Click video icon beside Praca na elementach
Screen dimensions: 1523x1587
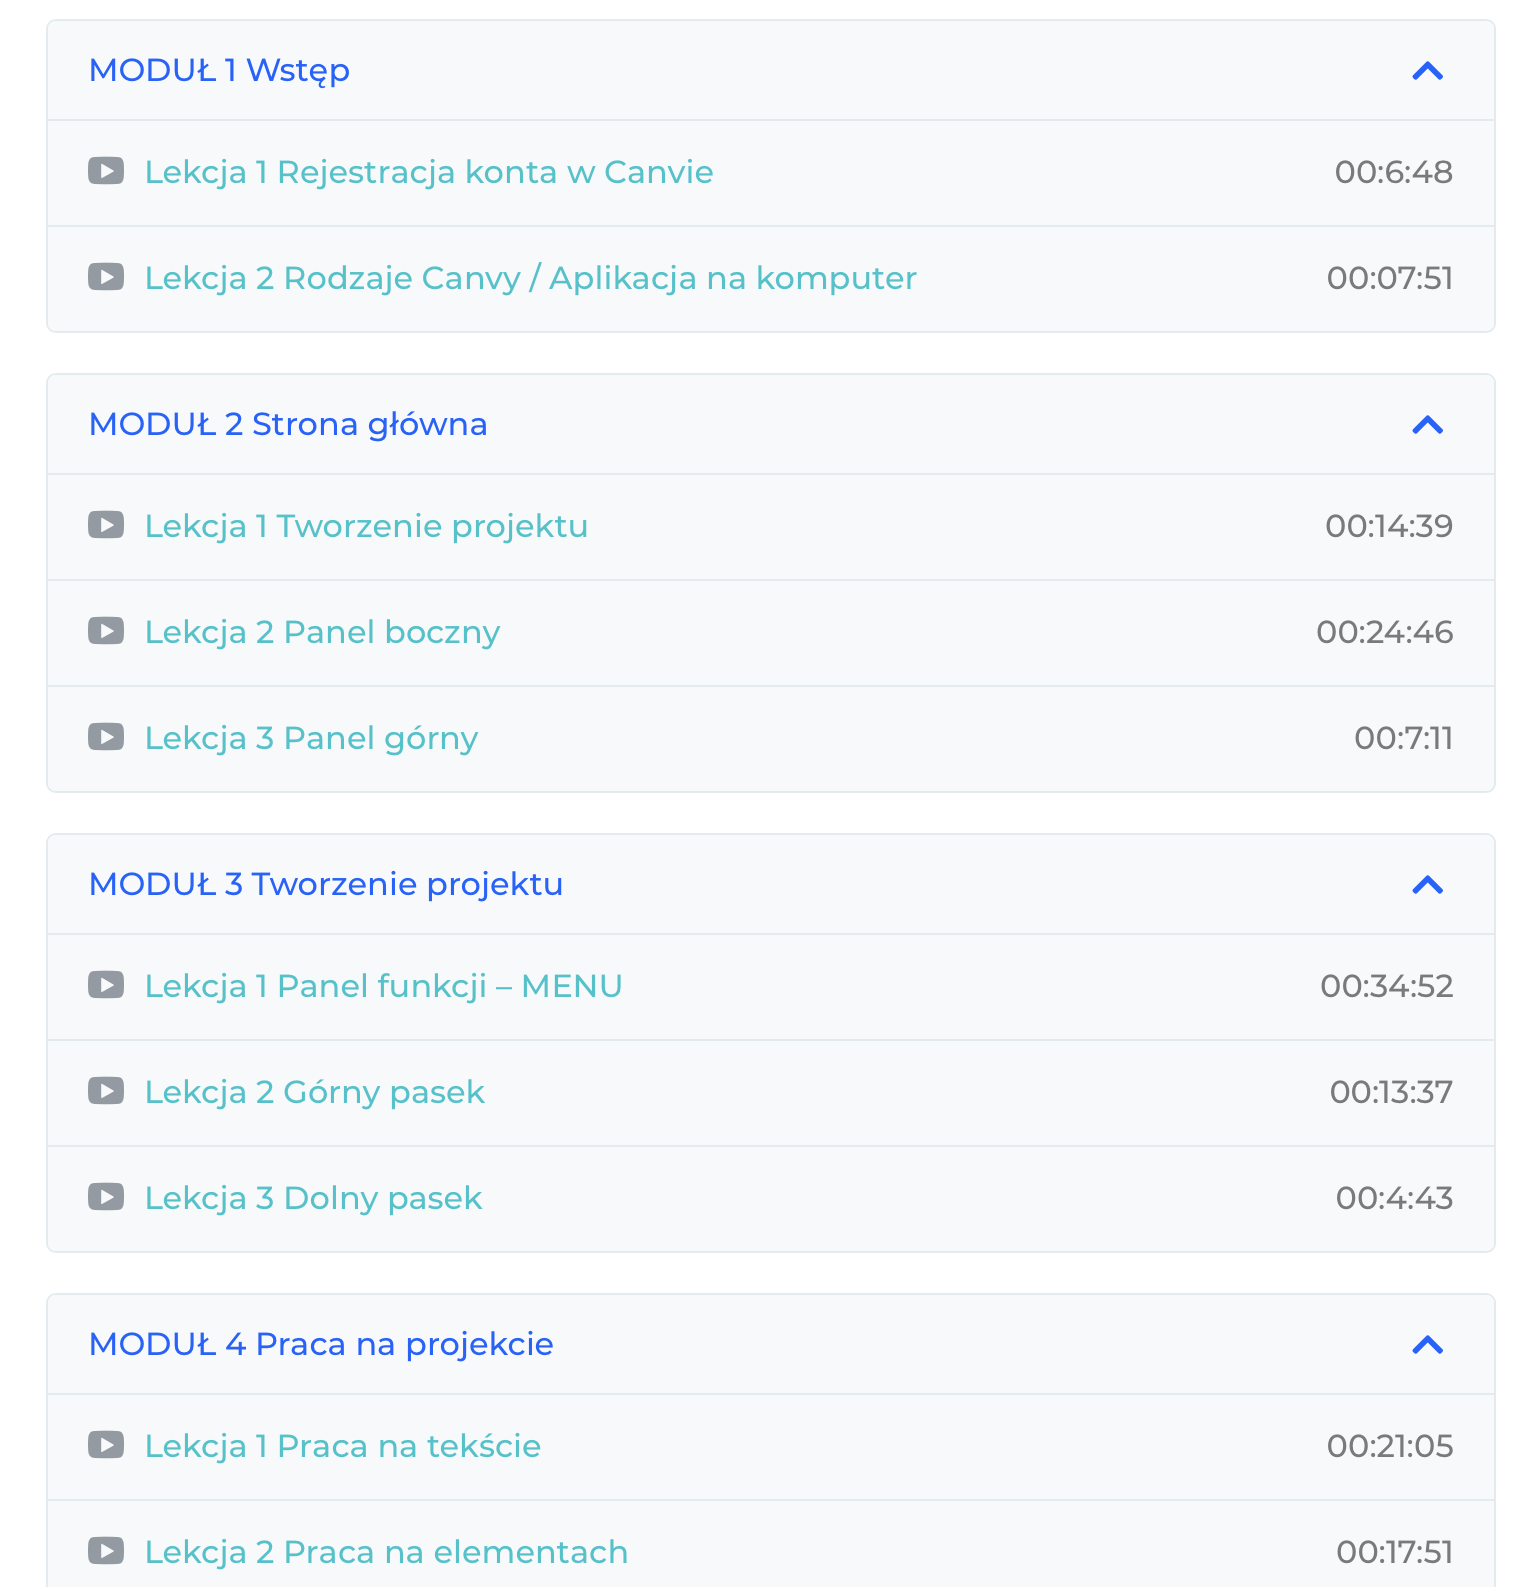coord(106,1551)
